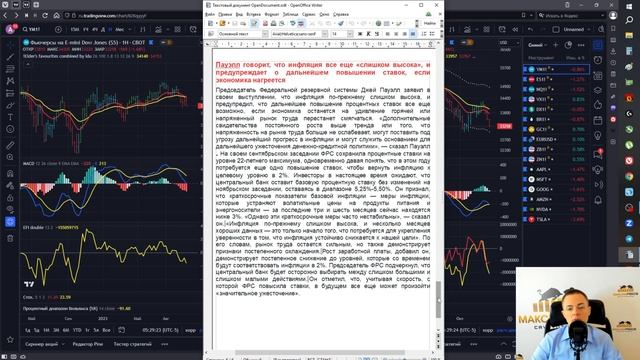The height and width of the screenshot is (360, 640).
Task: Select the ES1! row in watchlist
Action: 556,79
